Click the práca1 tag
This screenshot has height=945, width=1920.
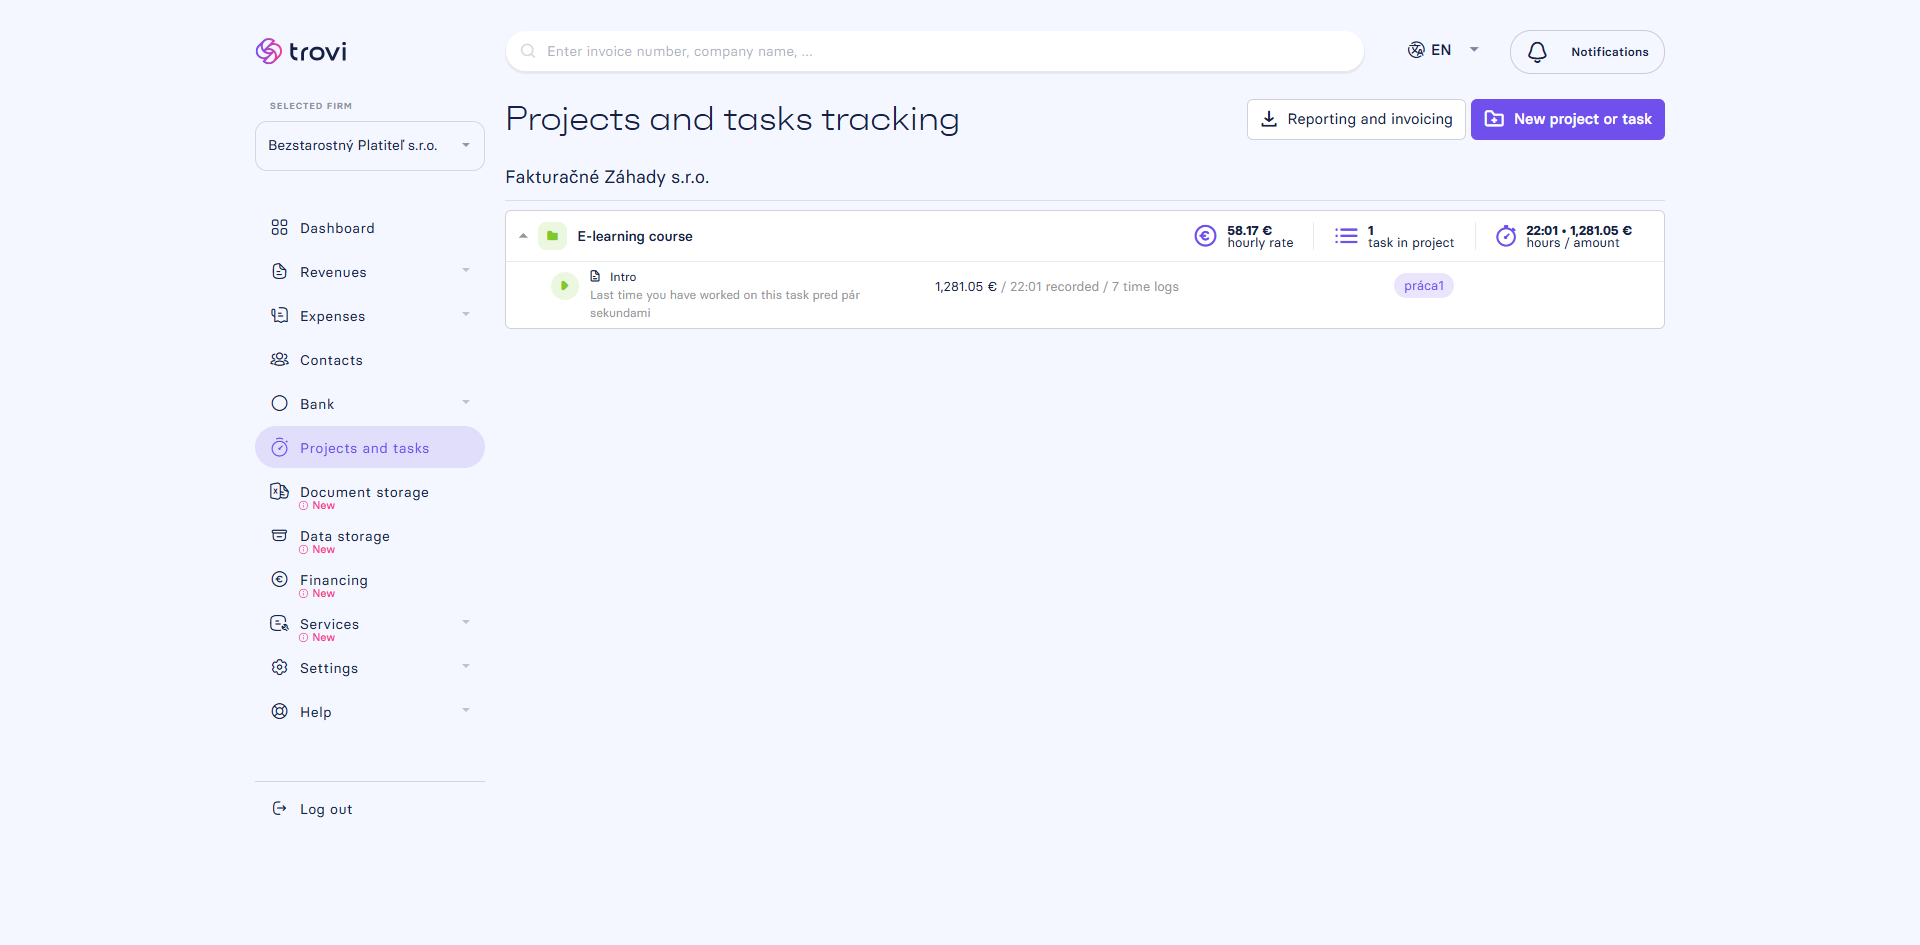pos(1424,286)
